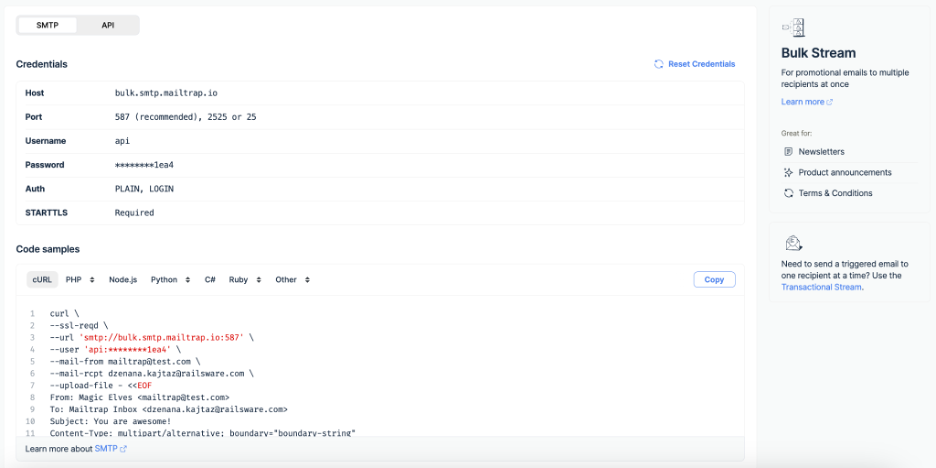Click the Port label

34,117
